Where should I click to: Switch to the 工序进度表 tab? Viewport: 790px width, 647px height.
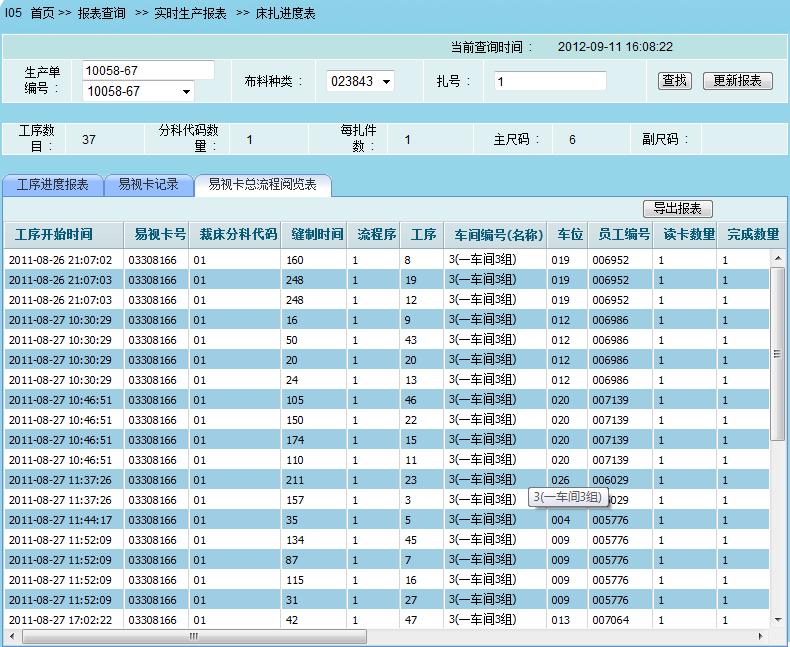click(52, 185)
